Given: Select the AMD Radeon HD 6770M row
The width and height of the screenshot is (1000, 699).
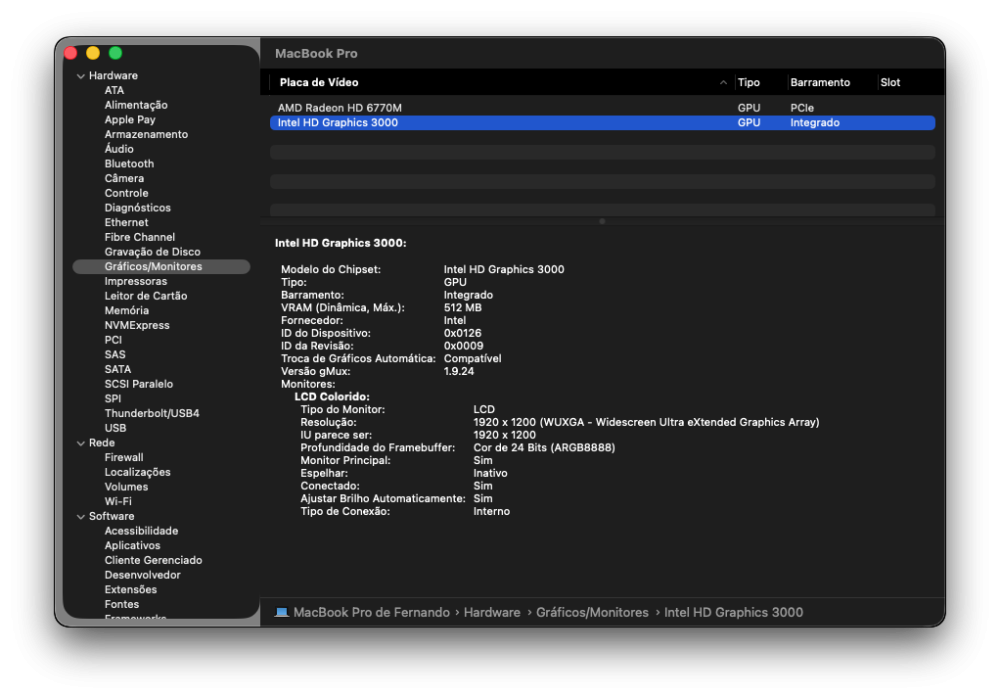Looking at the screenshot, I should (x=603, y=108).
